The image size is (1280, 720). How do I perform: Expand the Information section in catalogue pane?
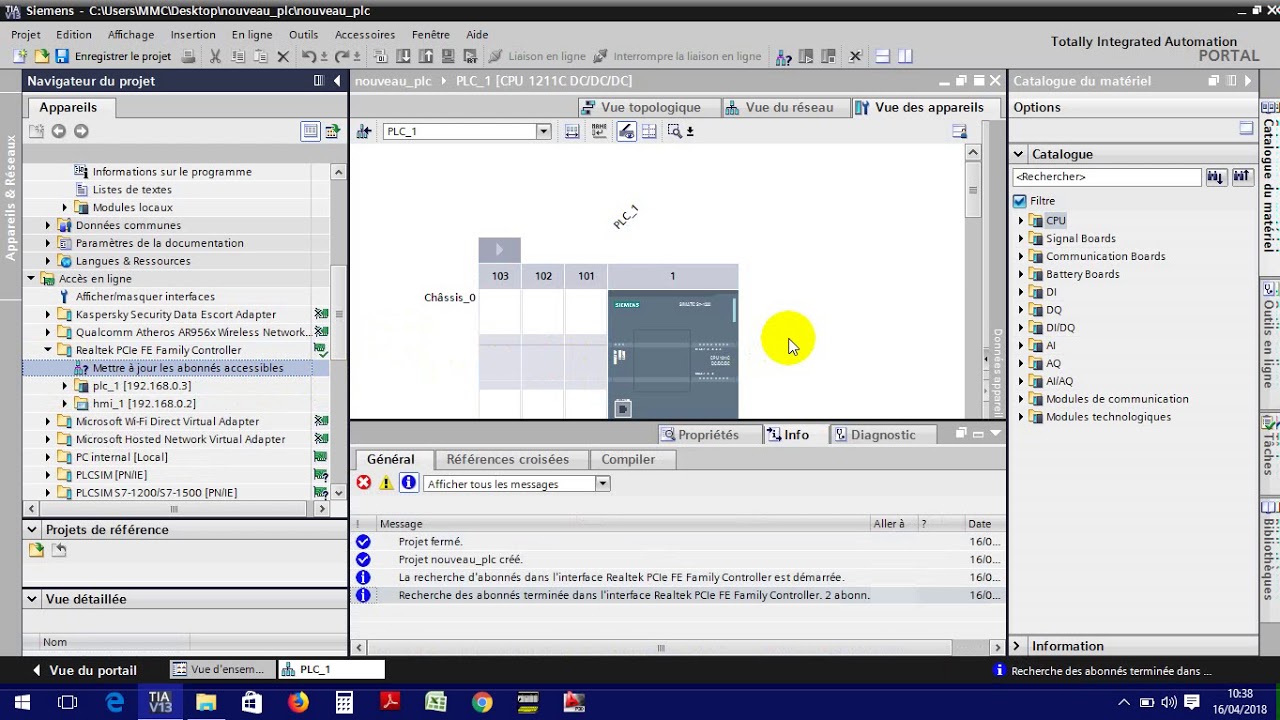coord(1017,646)
